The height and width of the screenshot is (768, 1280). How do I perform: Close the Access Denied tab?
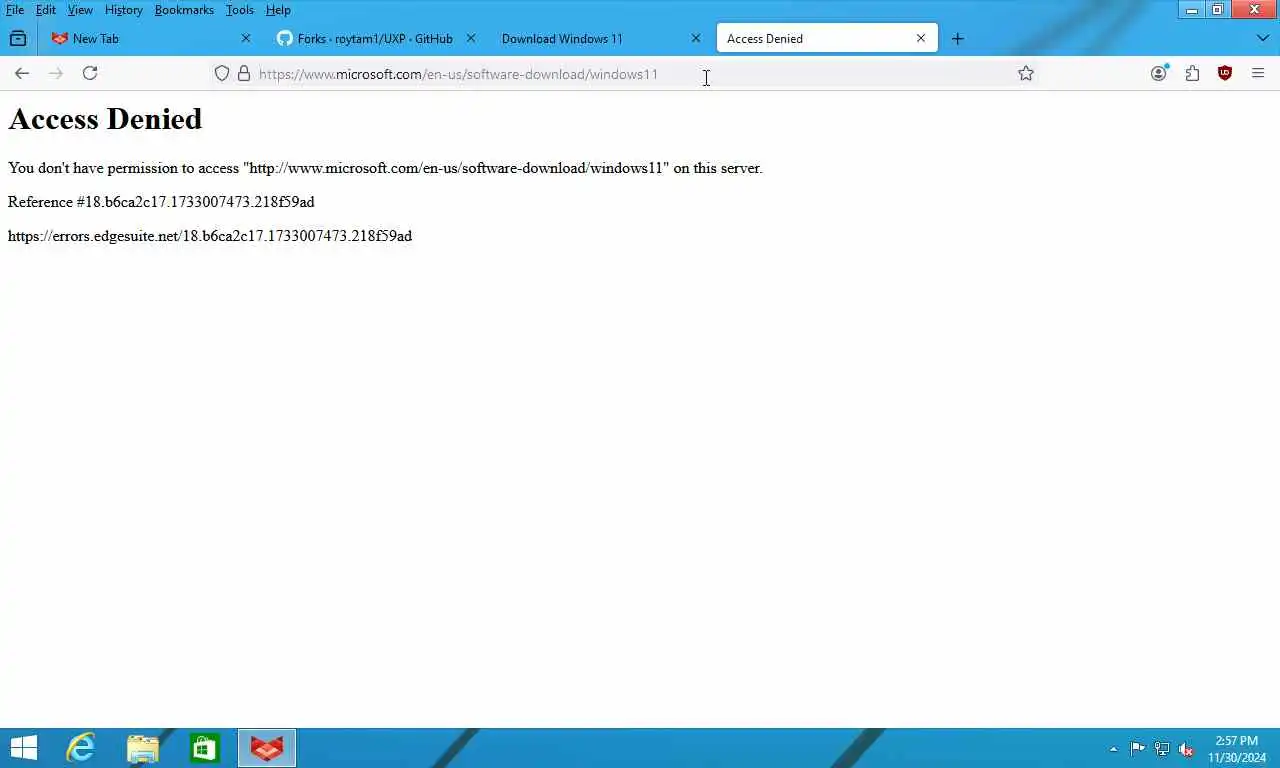click(921, 39)
